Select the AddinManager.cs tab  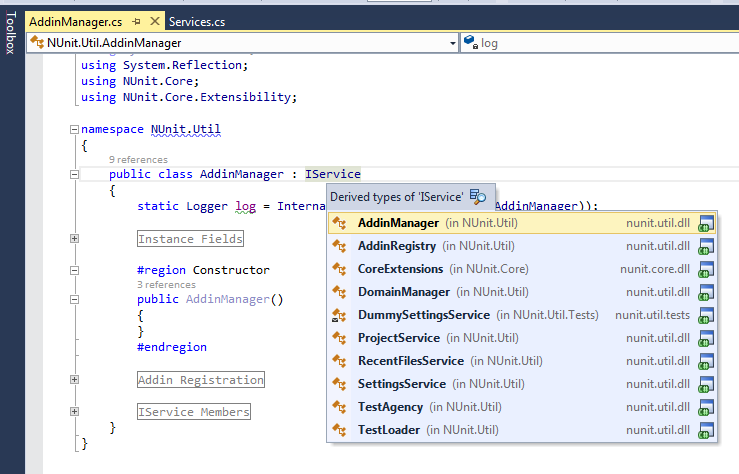point(75,22)
